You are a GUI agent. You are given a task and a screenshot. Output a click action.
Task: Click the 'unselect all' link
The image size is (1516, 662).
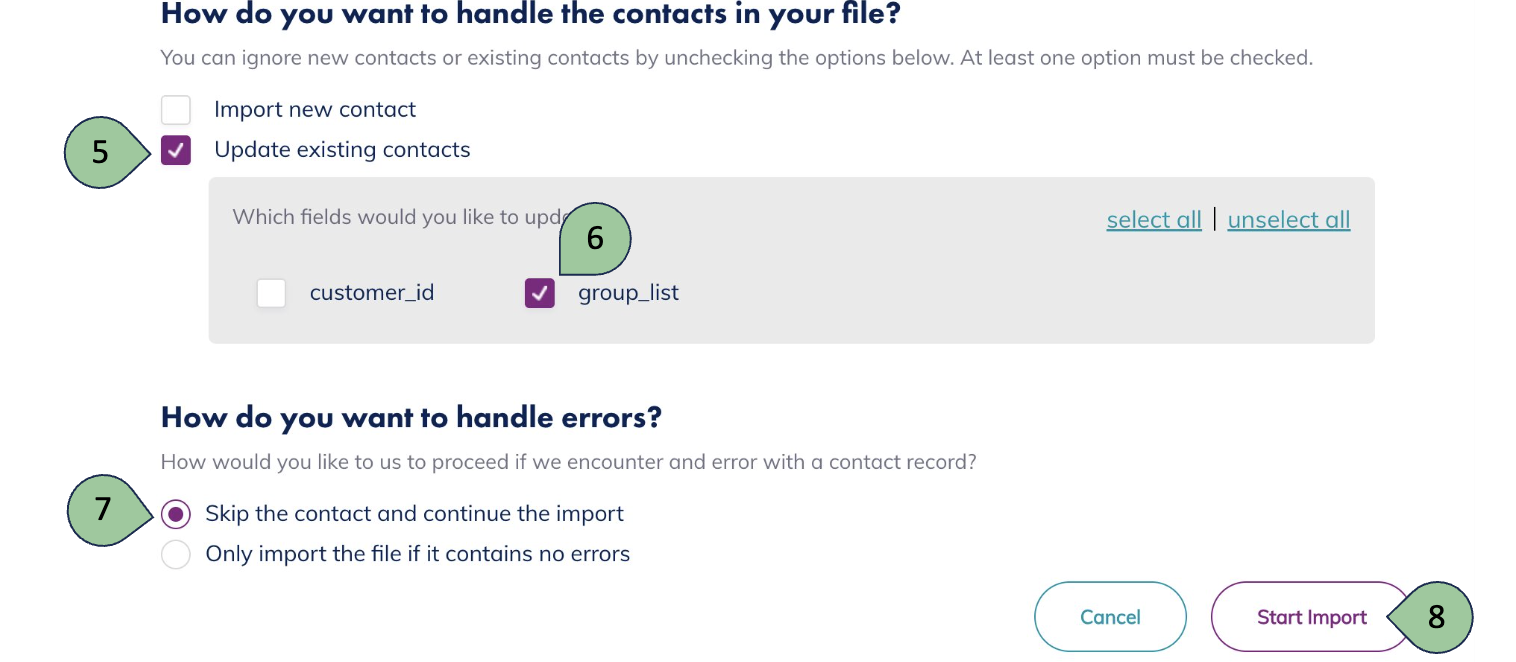pyautogui.click(x=1288, y=220)
